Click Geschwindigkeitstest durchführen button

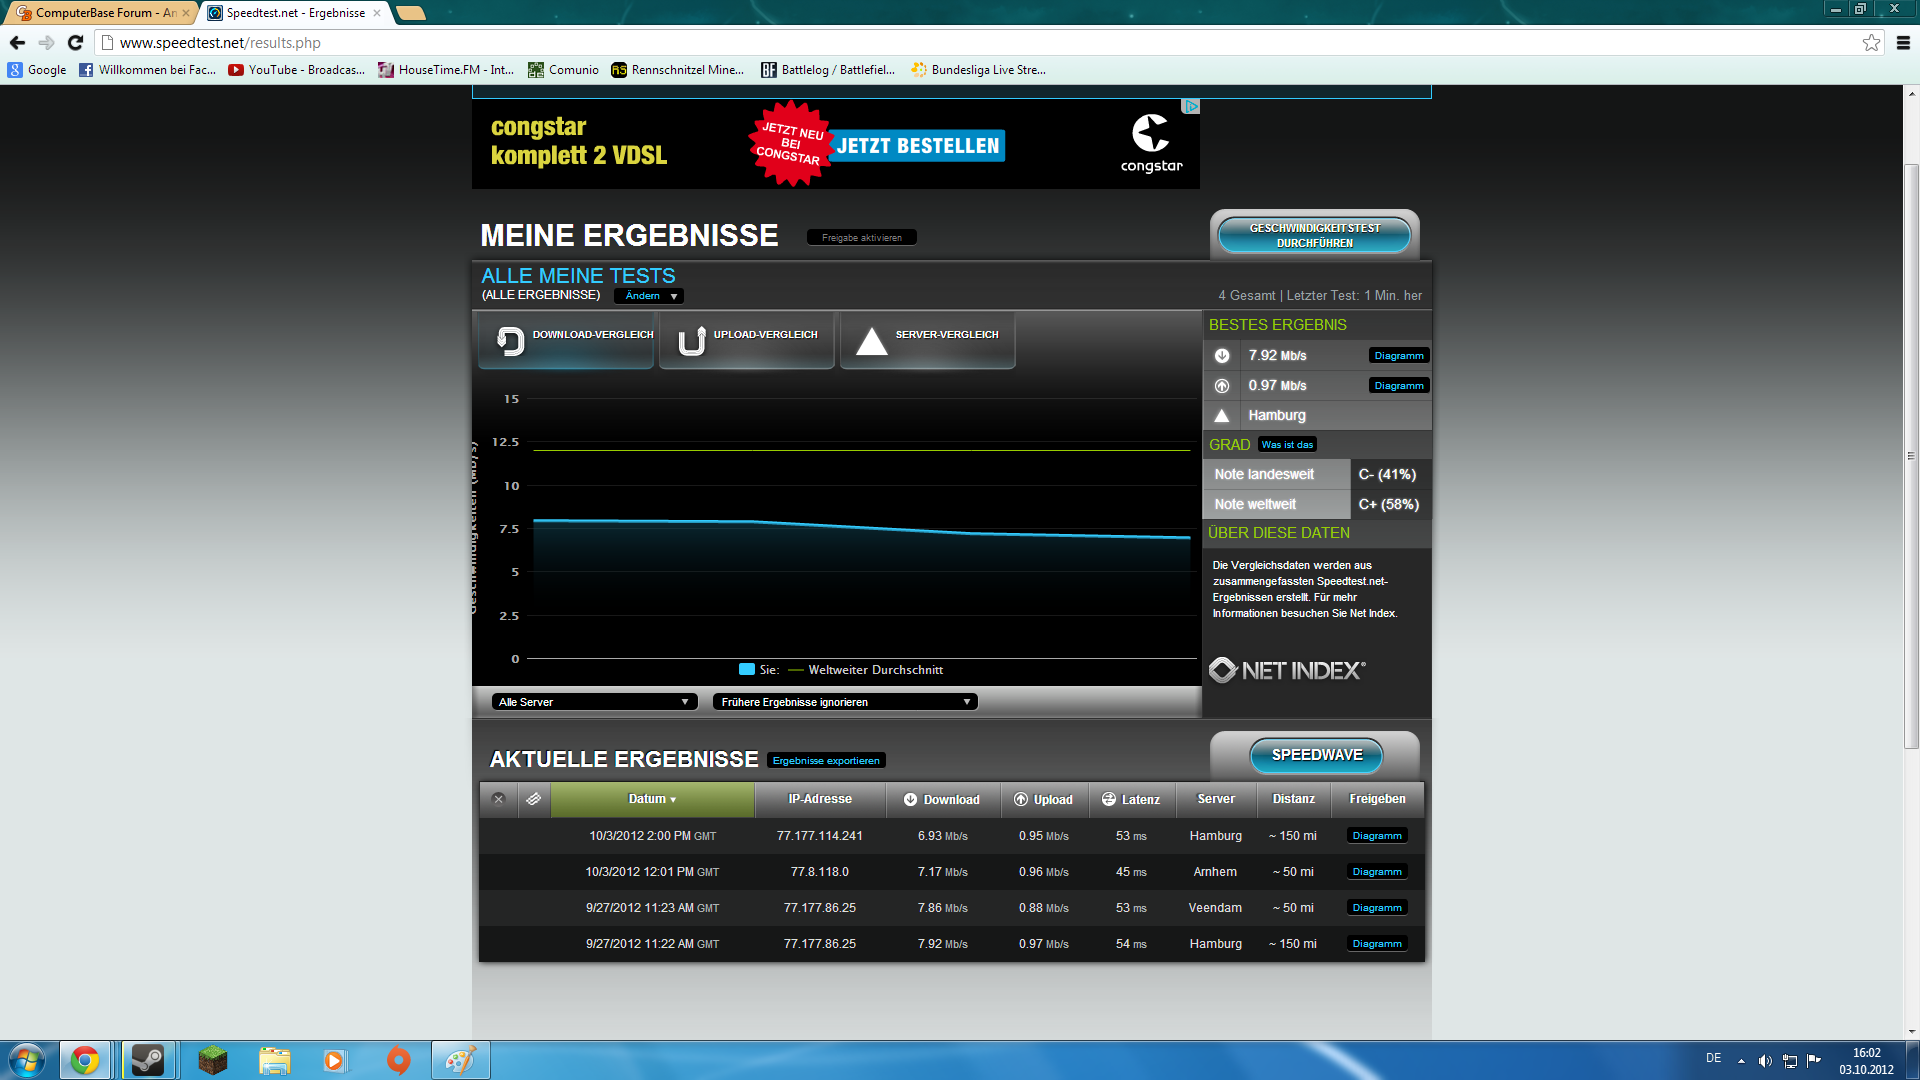point(1314,236)
